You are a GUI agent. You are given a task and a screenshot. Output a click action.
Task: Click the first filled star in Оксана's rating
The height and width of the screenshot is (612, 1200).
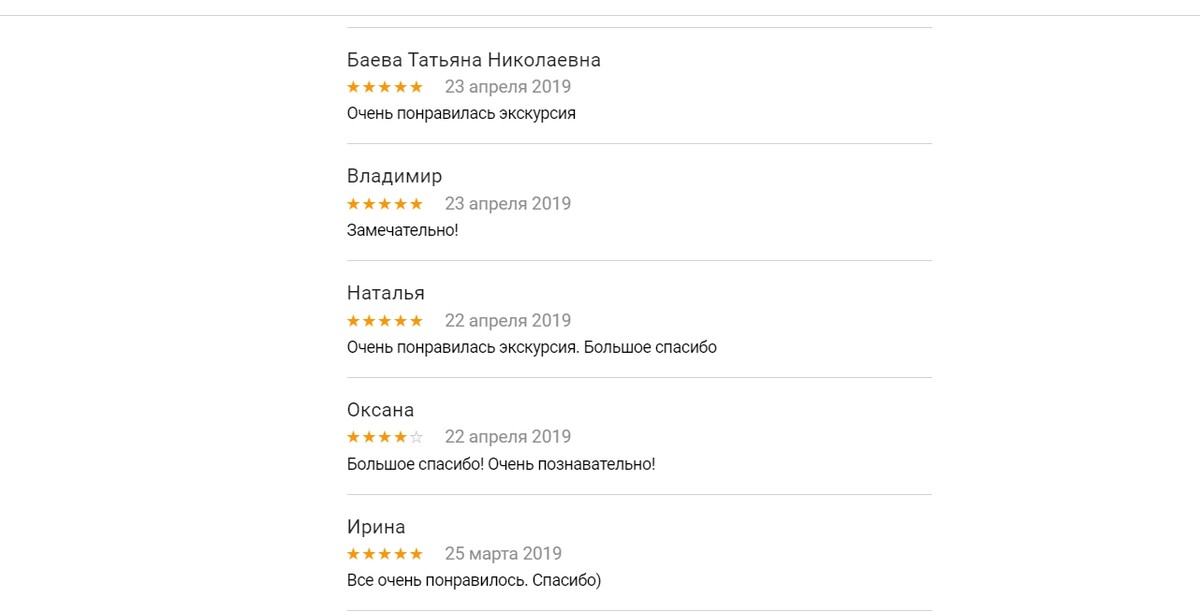pyautogui.click(x=353, y=437)
